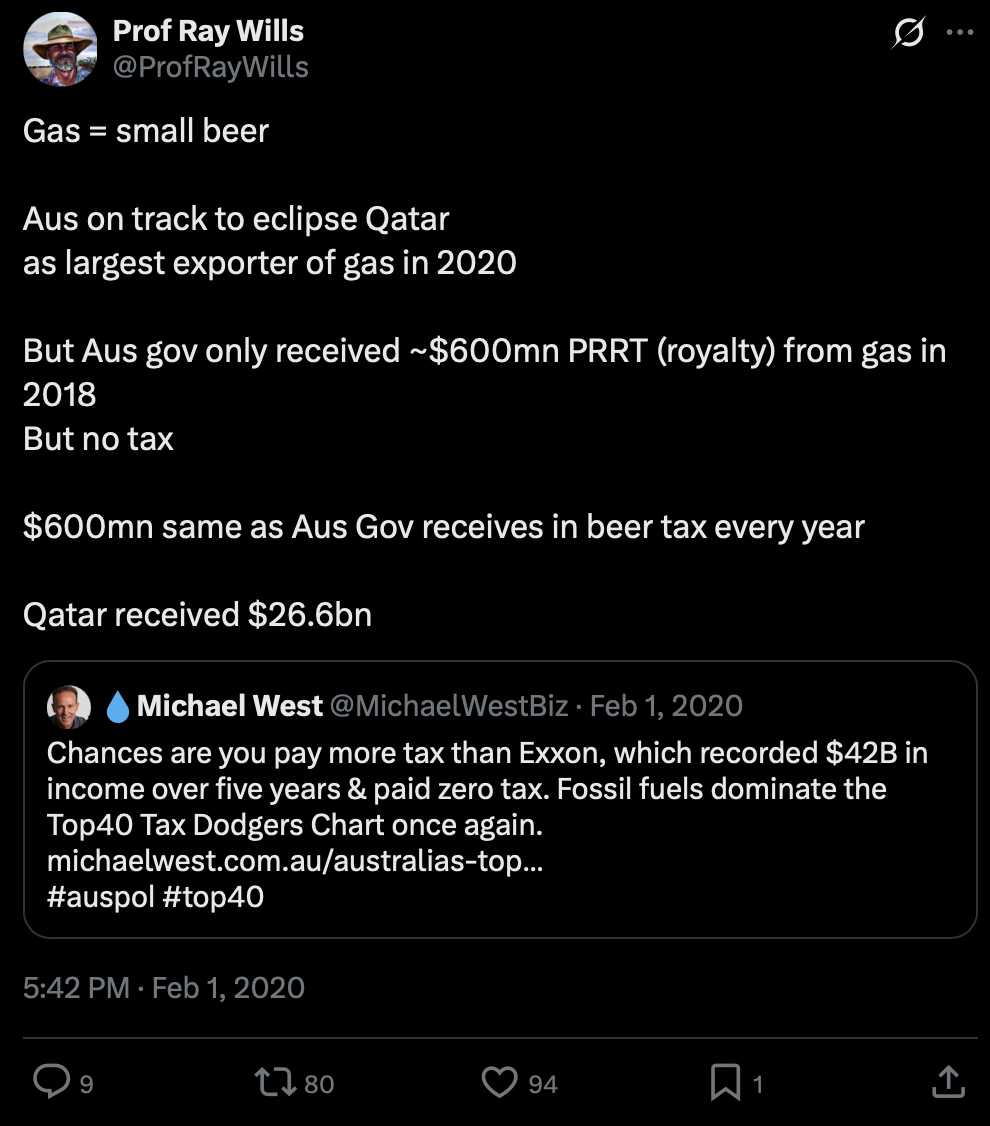This screenshot has height=1126, width=990.
Task: Click the reply speech bubble icon
Action: tap(49, 1081)
